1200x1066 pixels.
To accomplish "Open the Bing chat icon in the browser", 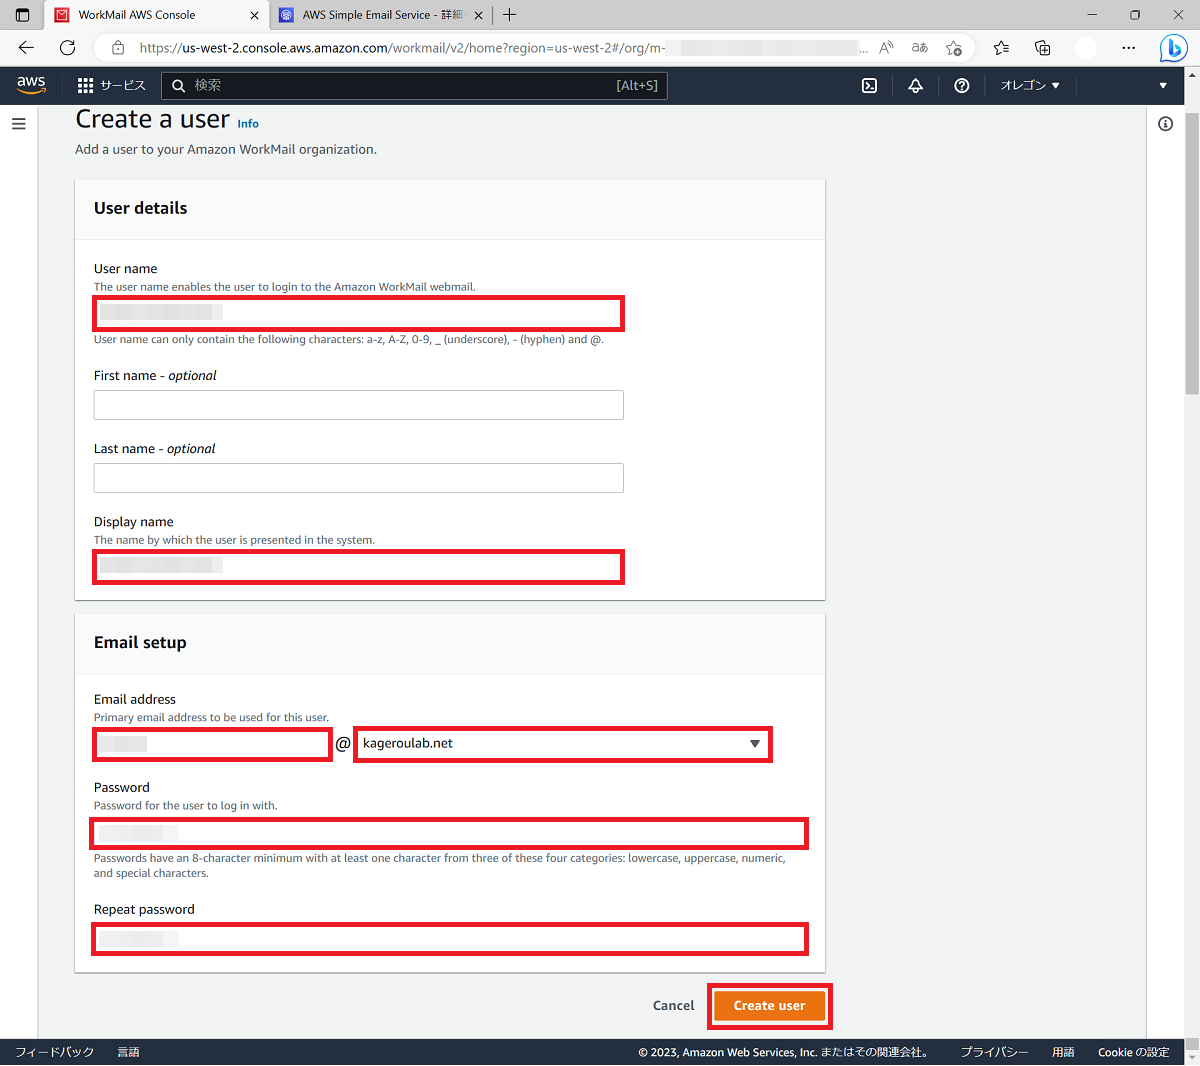I will click(x=1172, y=47).
